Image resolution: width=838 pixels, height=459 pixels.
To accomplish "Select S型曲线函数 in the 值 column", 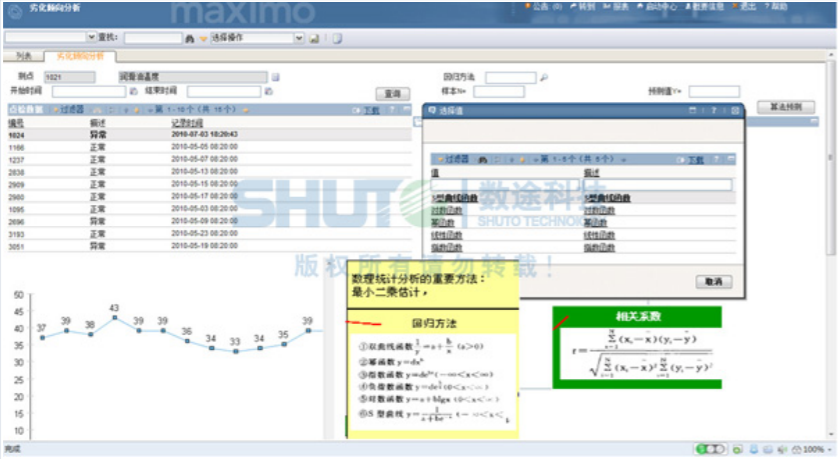I will point(455,198).
